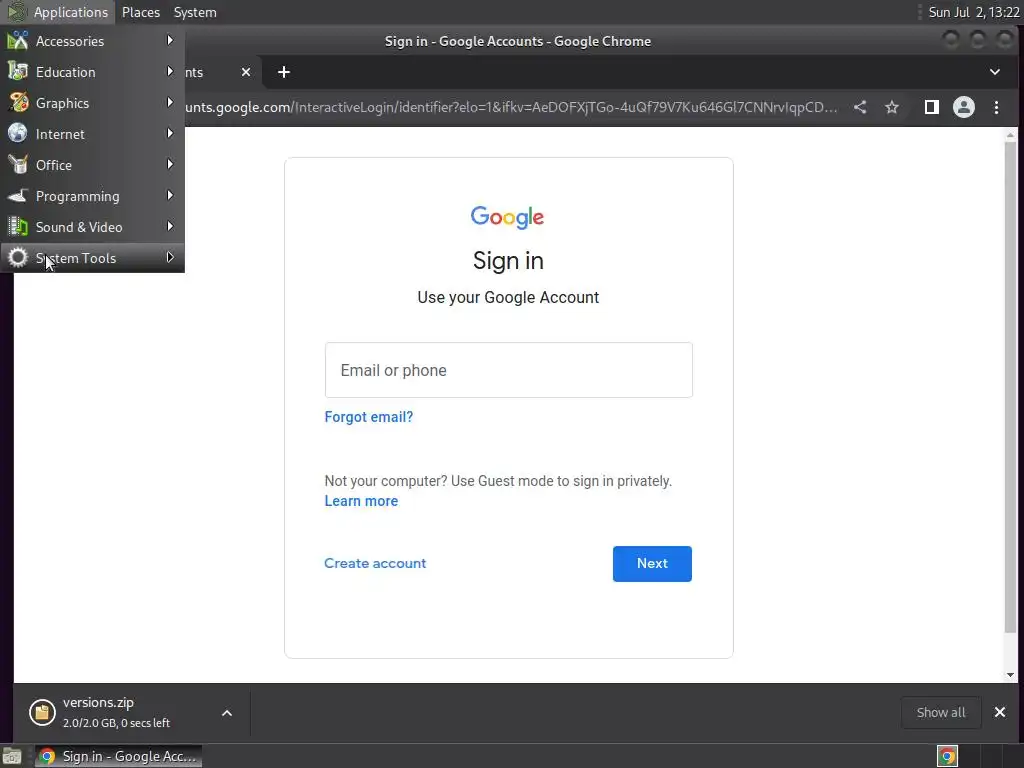
Task: Open the Chrome three-dot menu
Action: click(996, 107)
